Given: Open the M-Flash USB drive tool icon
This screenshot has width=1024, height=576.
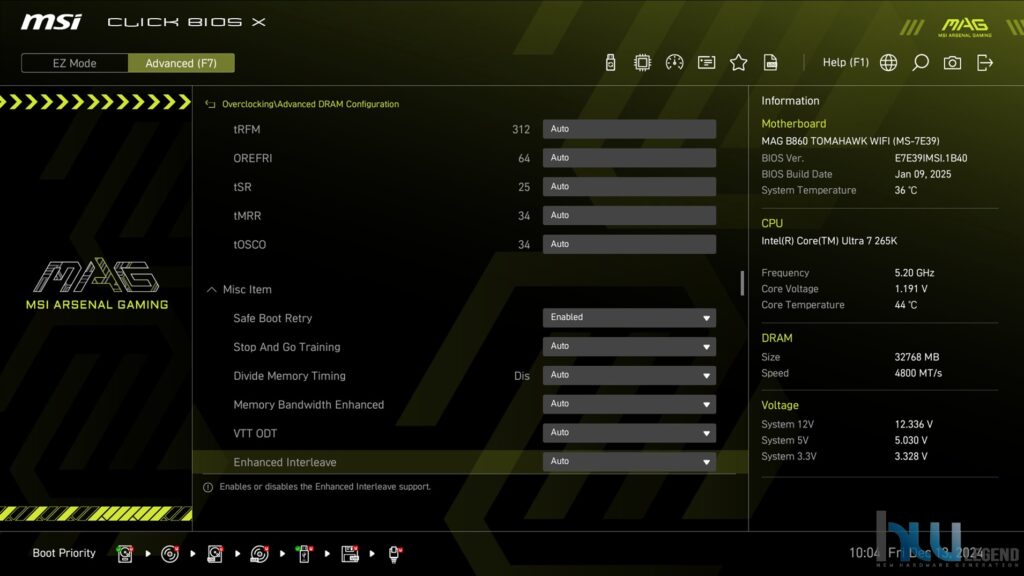Looking at the screenshot, I should tap(610, 63).
